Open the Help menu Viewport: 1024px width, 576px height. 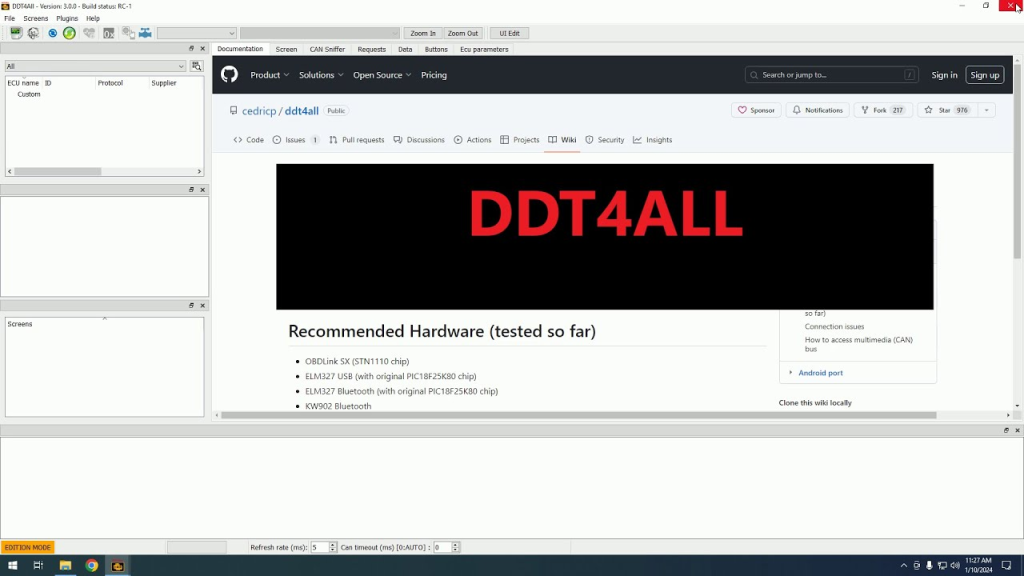[x=93, y=18]
